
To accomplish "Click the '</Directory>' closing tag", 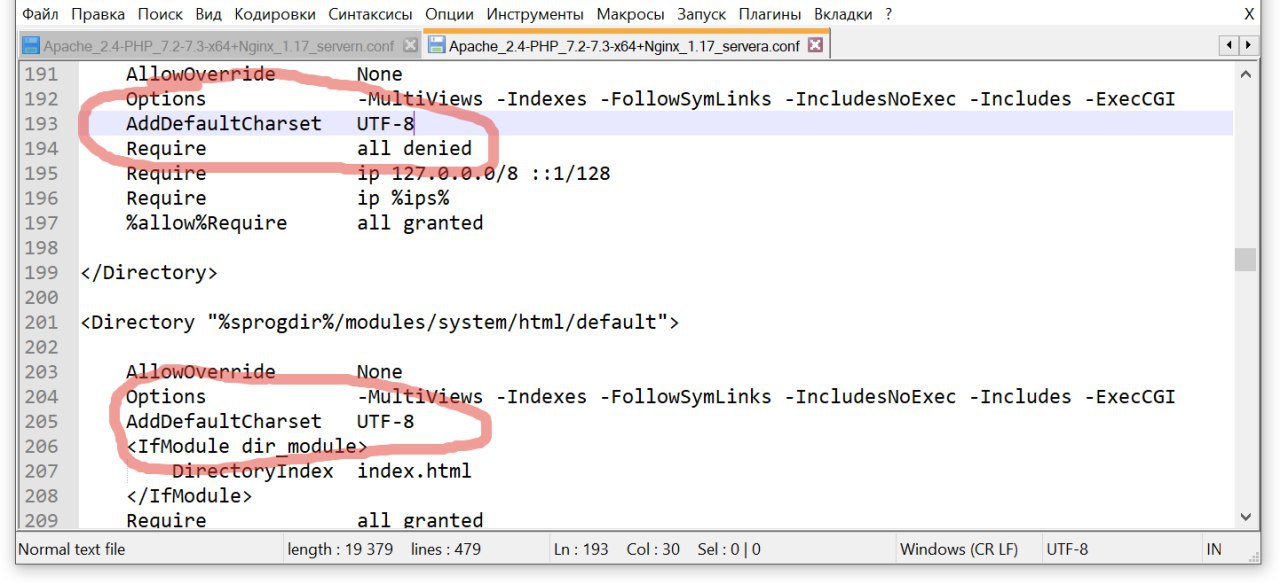I will point(149,272).
